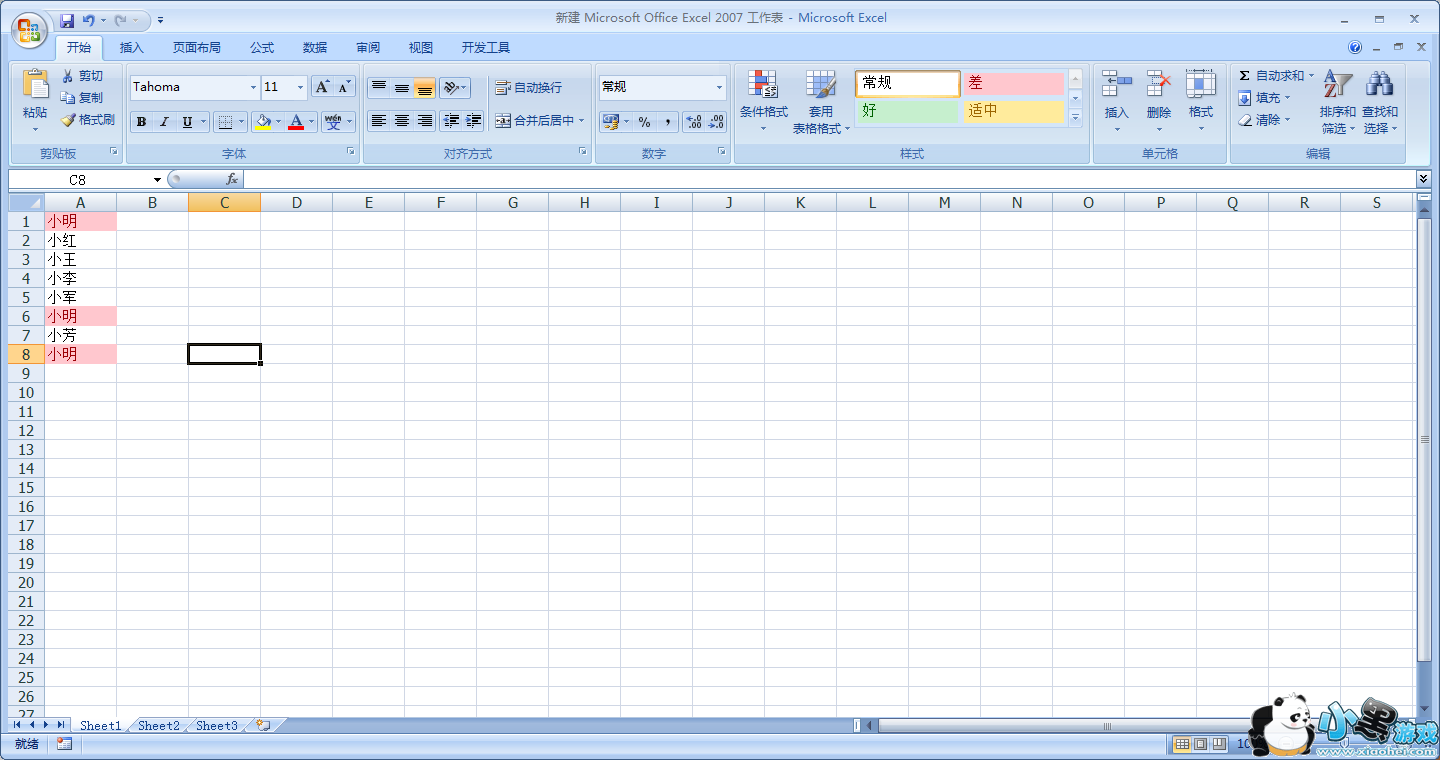Image resolution: width=1440 pixels, height=760 pixels.
Task: Click the Insert Function fx icon
Action: [232, 179]
